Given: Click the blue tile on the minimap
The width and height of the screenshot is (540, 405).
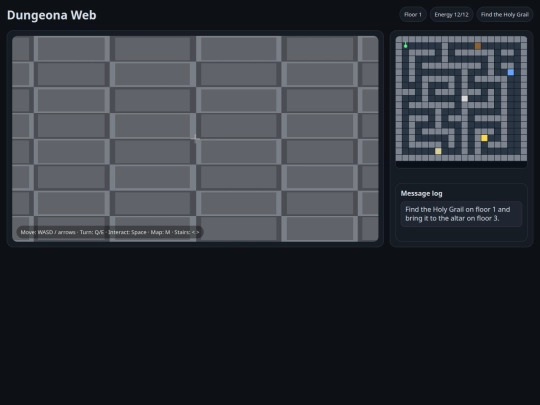Looking at the screenshot, I should [x=511, y=72].
